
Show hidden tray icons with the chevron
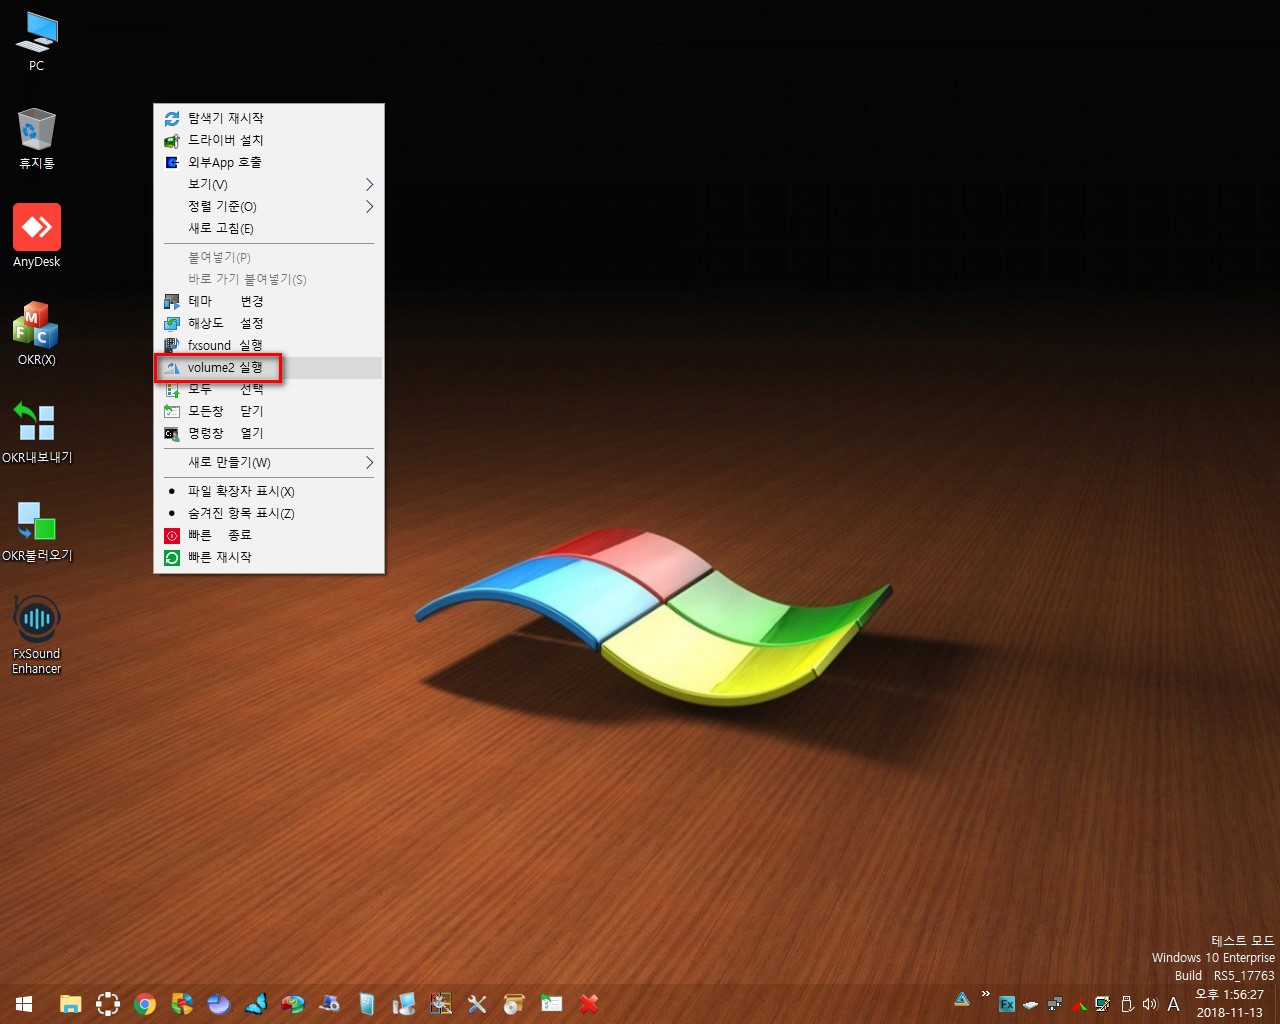tap(985, 994)
